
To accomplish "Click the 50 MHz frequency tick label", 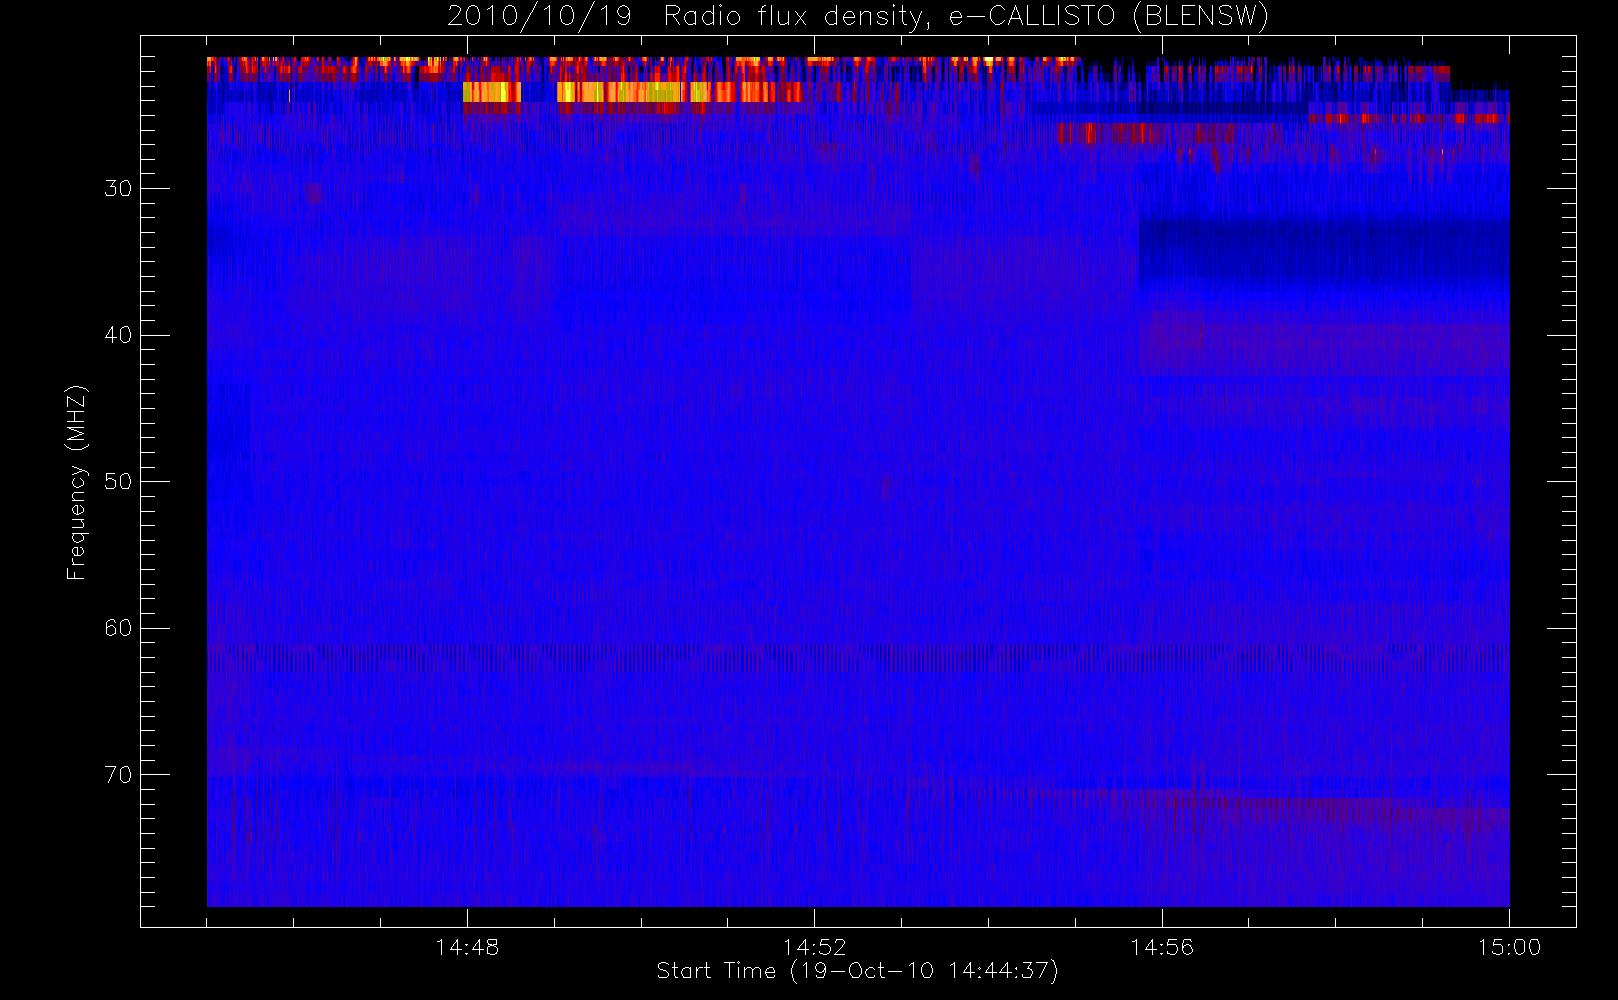I will tap(118, 481).
